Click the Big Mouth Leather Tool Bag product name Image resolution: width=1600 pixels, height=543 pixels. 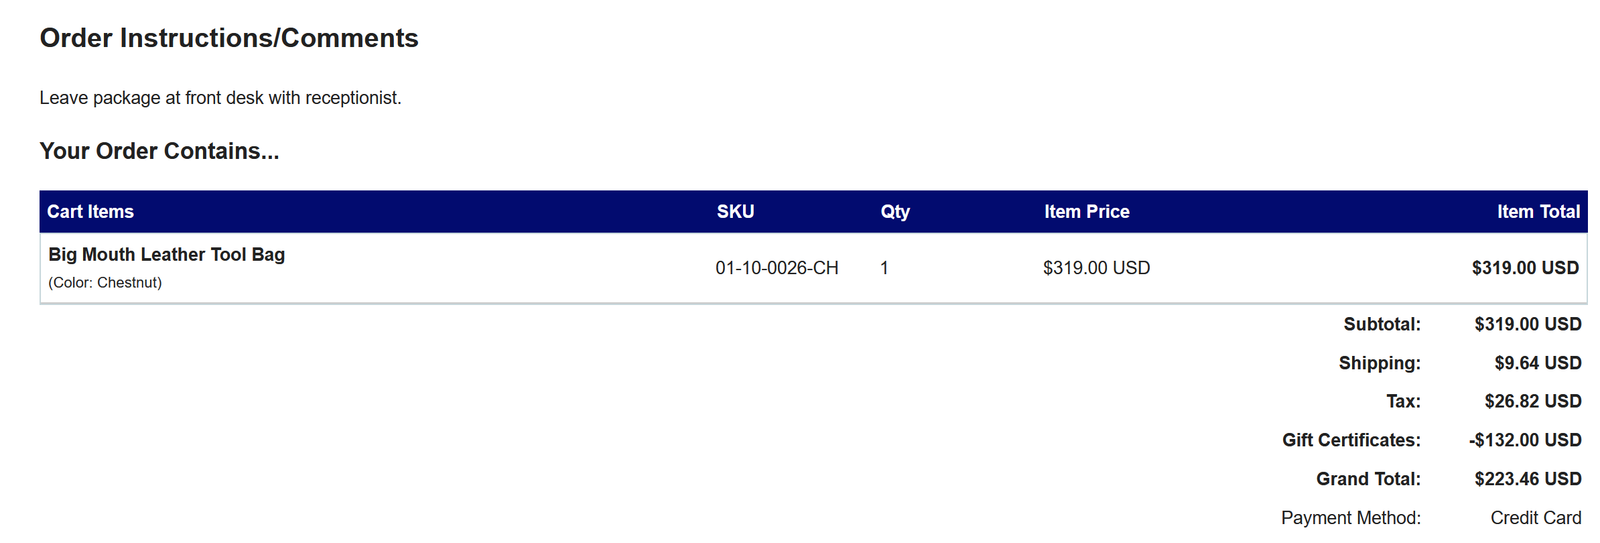point(166,255)
